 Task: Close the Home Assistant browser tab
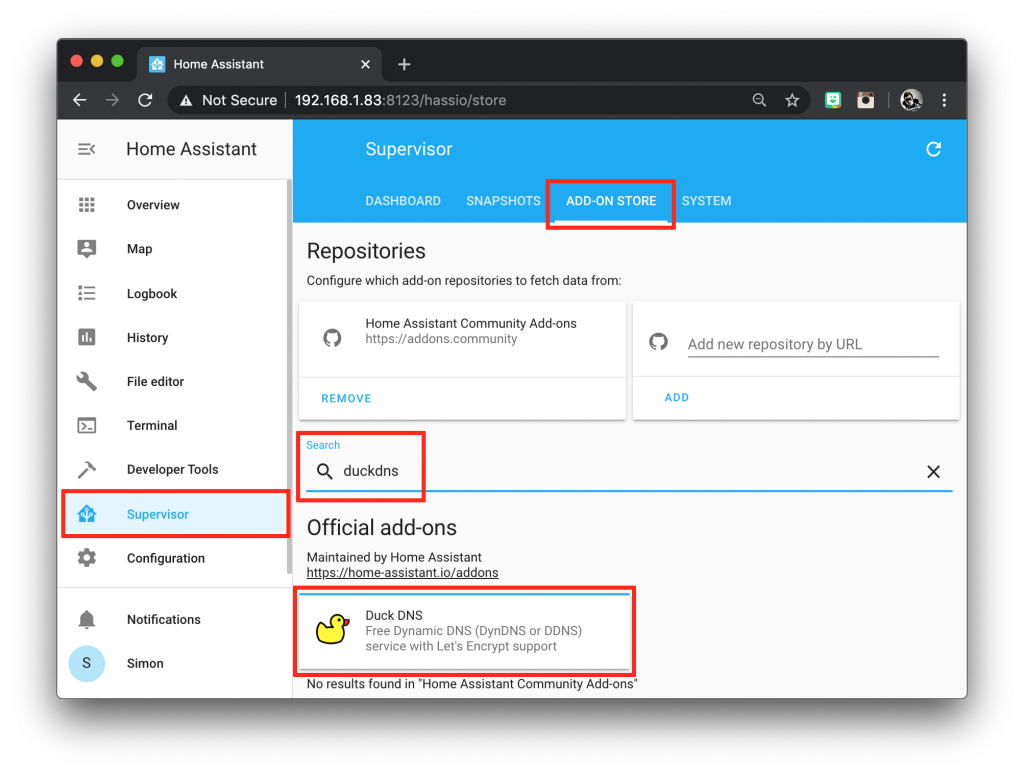pyautogui.click(x=365, y=64)
